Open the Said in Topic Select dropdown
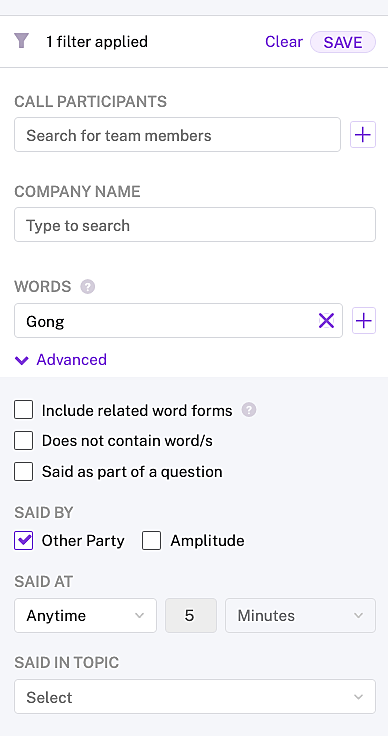Image resolution: width=388 pixels, height=736 pixels. [195, 697]
